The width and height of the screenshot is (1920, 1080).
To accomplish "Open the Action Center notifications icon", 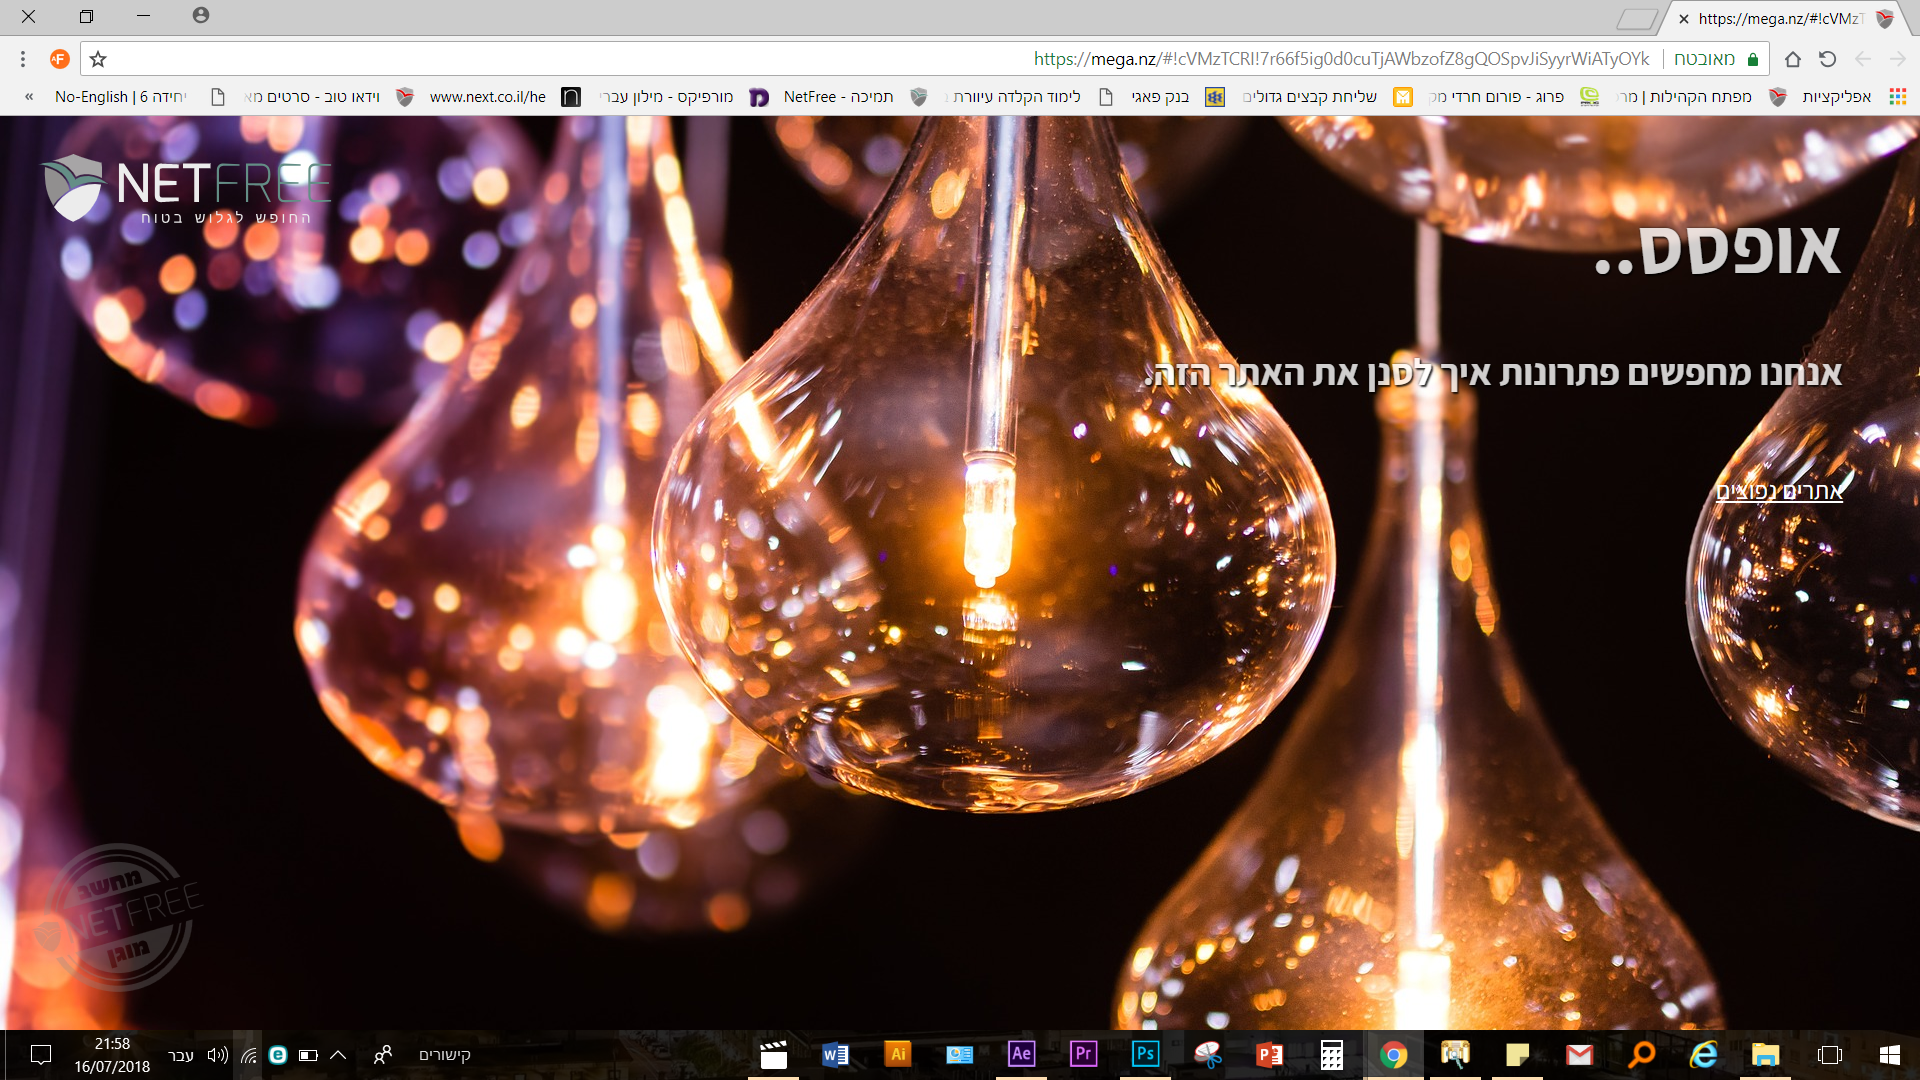I will [41, 1055].
